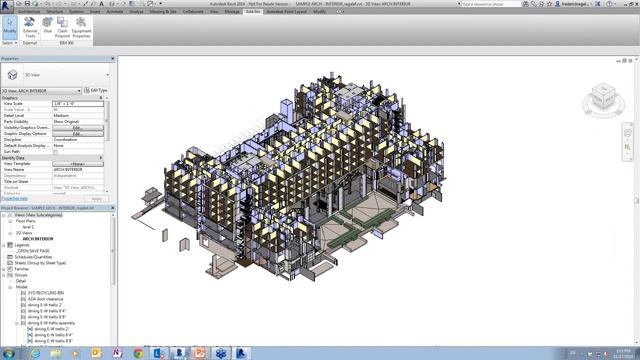This screenshot has width=640, height=360.
Task: Collapse the Identity Data section
Action: 101,158
